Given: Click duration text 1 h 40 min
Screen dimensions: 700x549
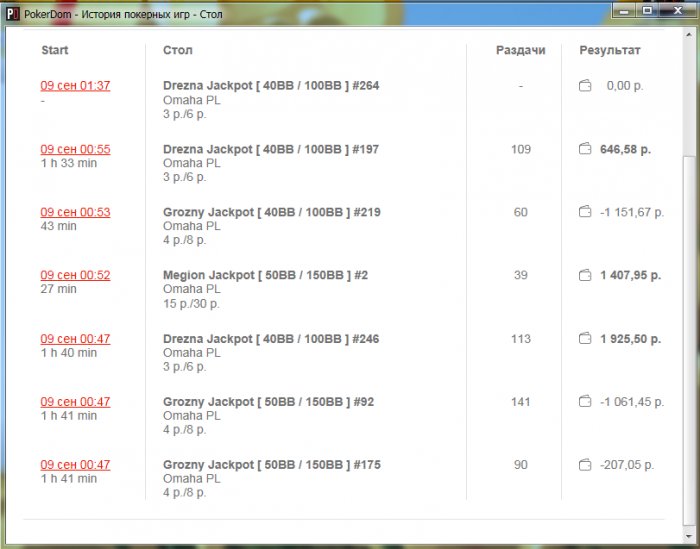Looking at the screenshot, I should coord(69,353).
